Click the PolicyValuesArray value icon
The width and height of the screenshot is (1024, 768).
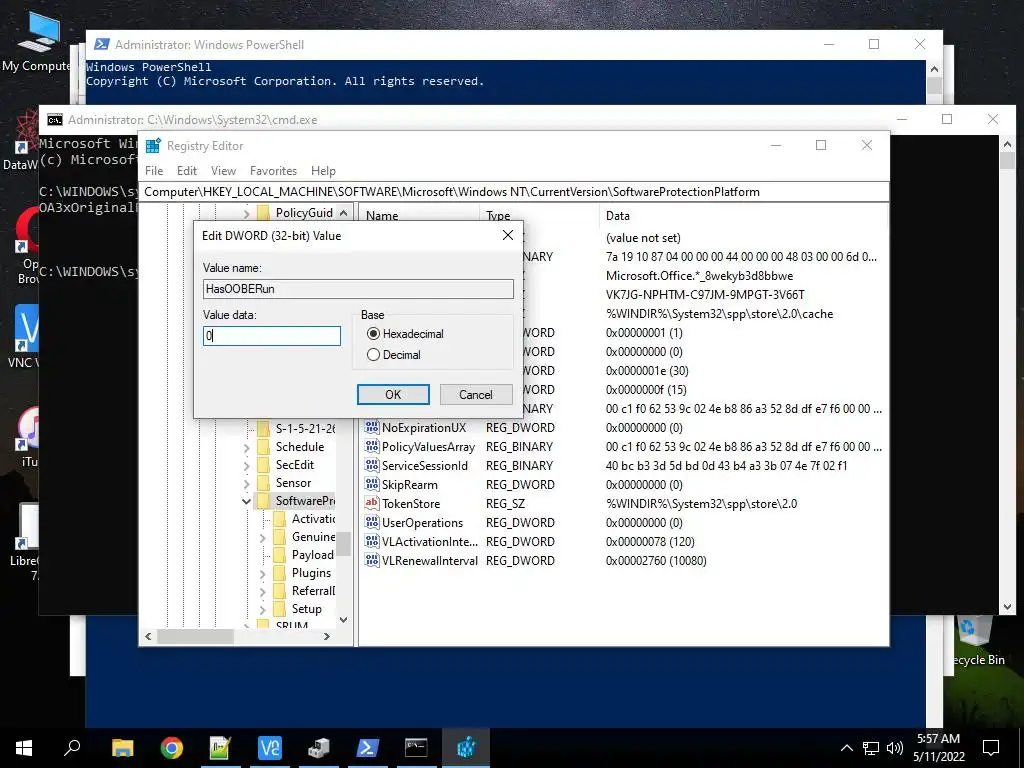tap(372, 447)
